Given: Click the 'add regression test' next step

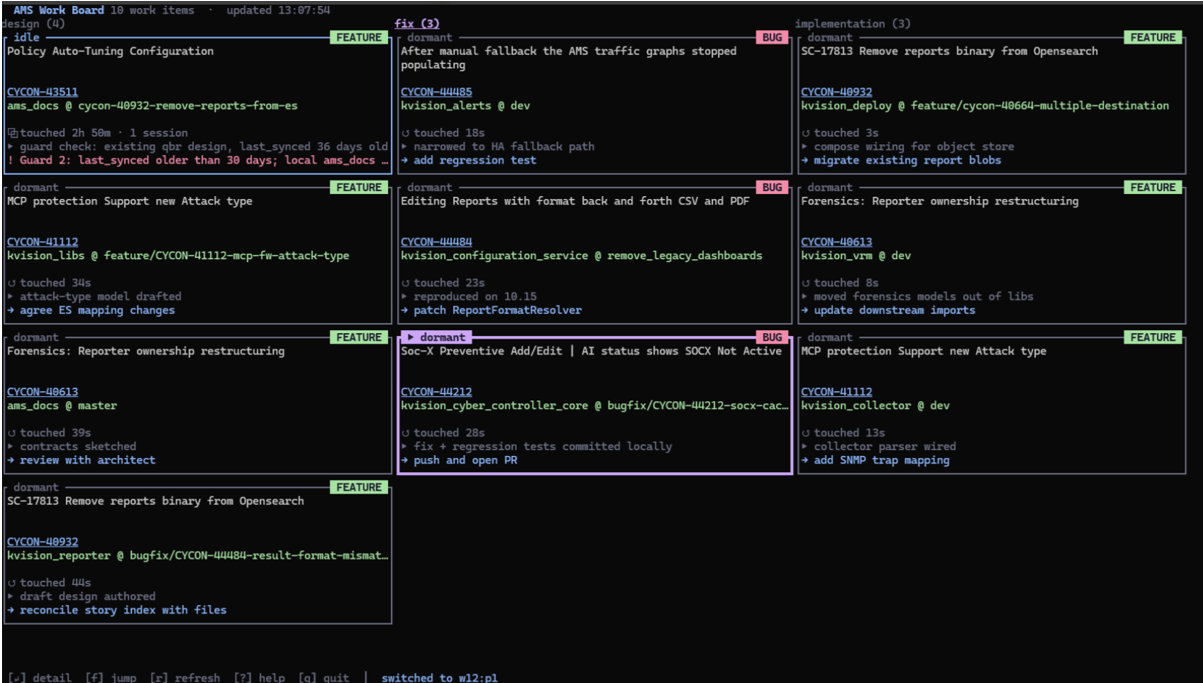Looking at the screenshot, I should point(469,160).
